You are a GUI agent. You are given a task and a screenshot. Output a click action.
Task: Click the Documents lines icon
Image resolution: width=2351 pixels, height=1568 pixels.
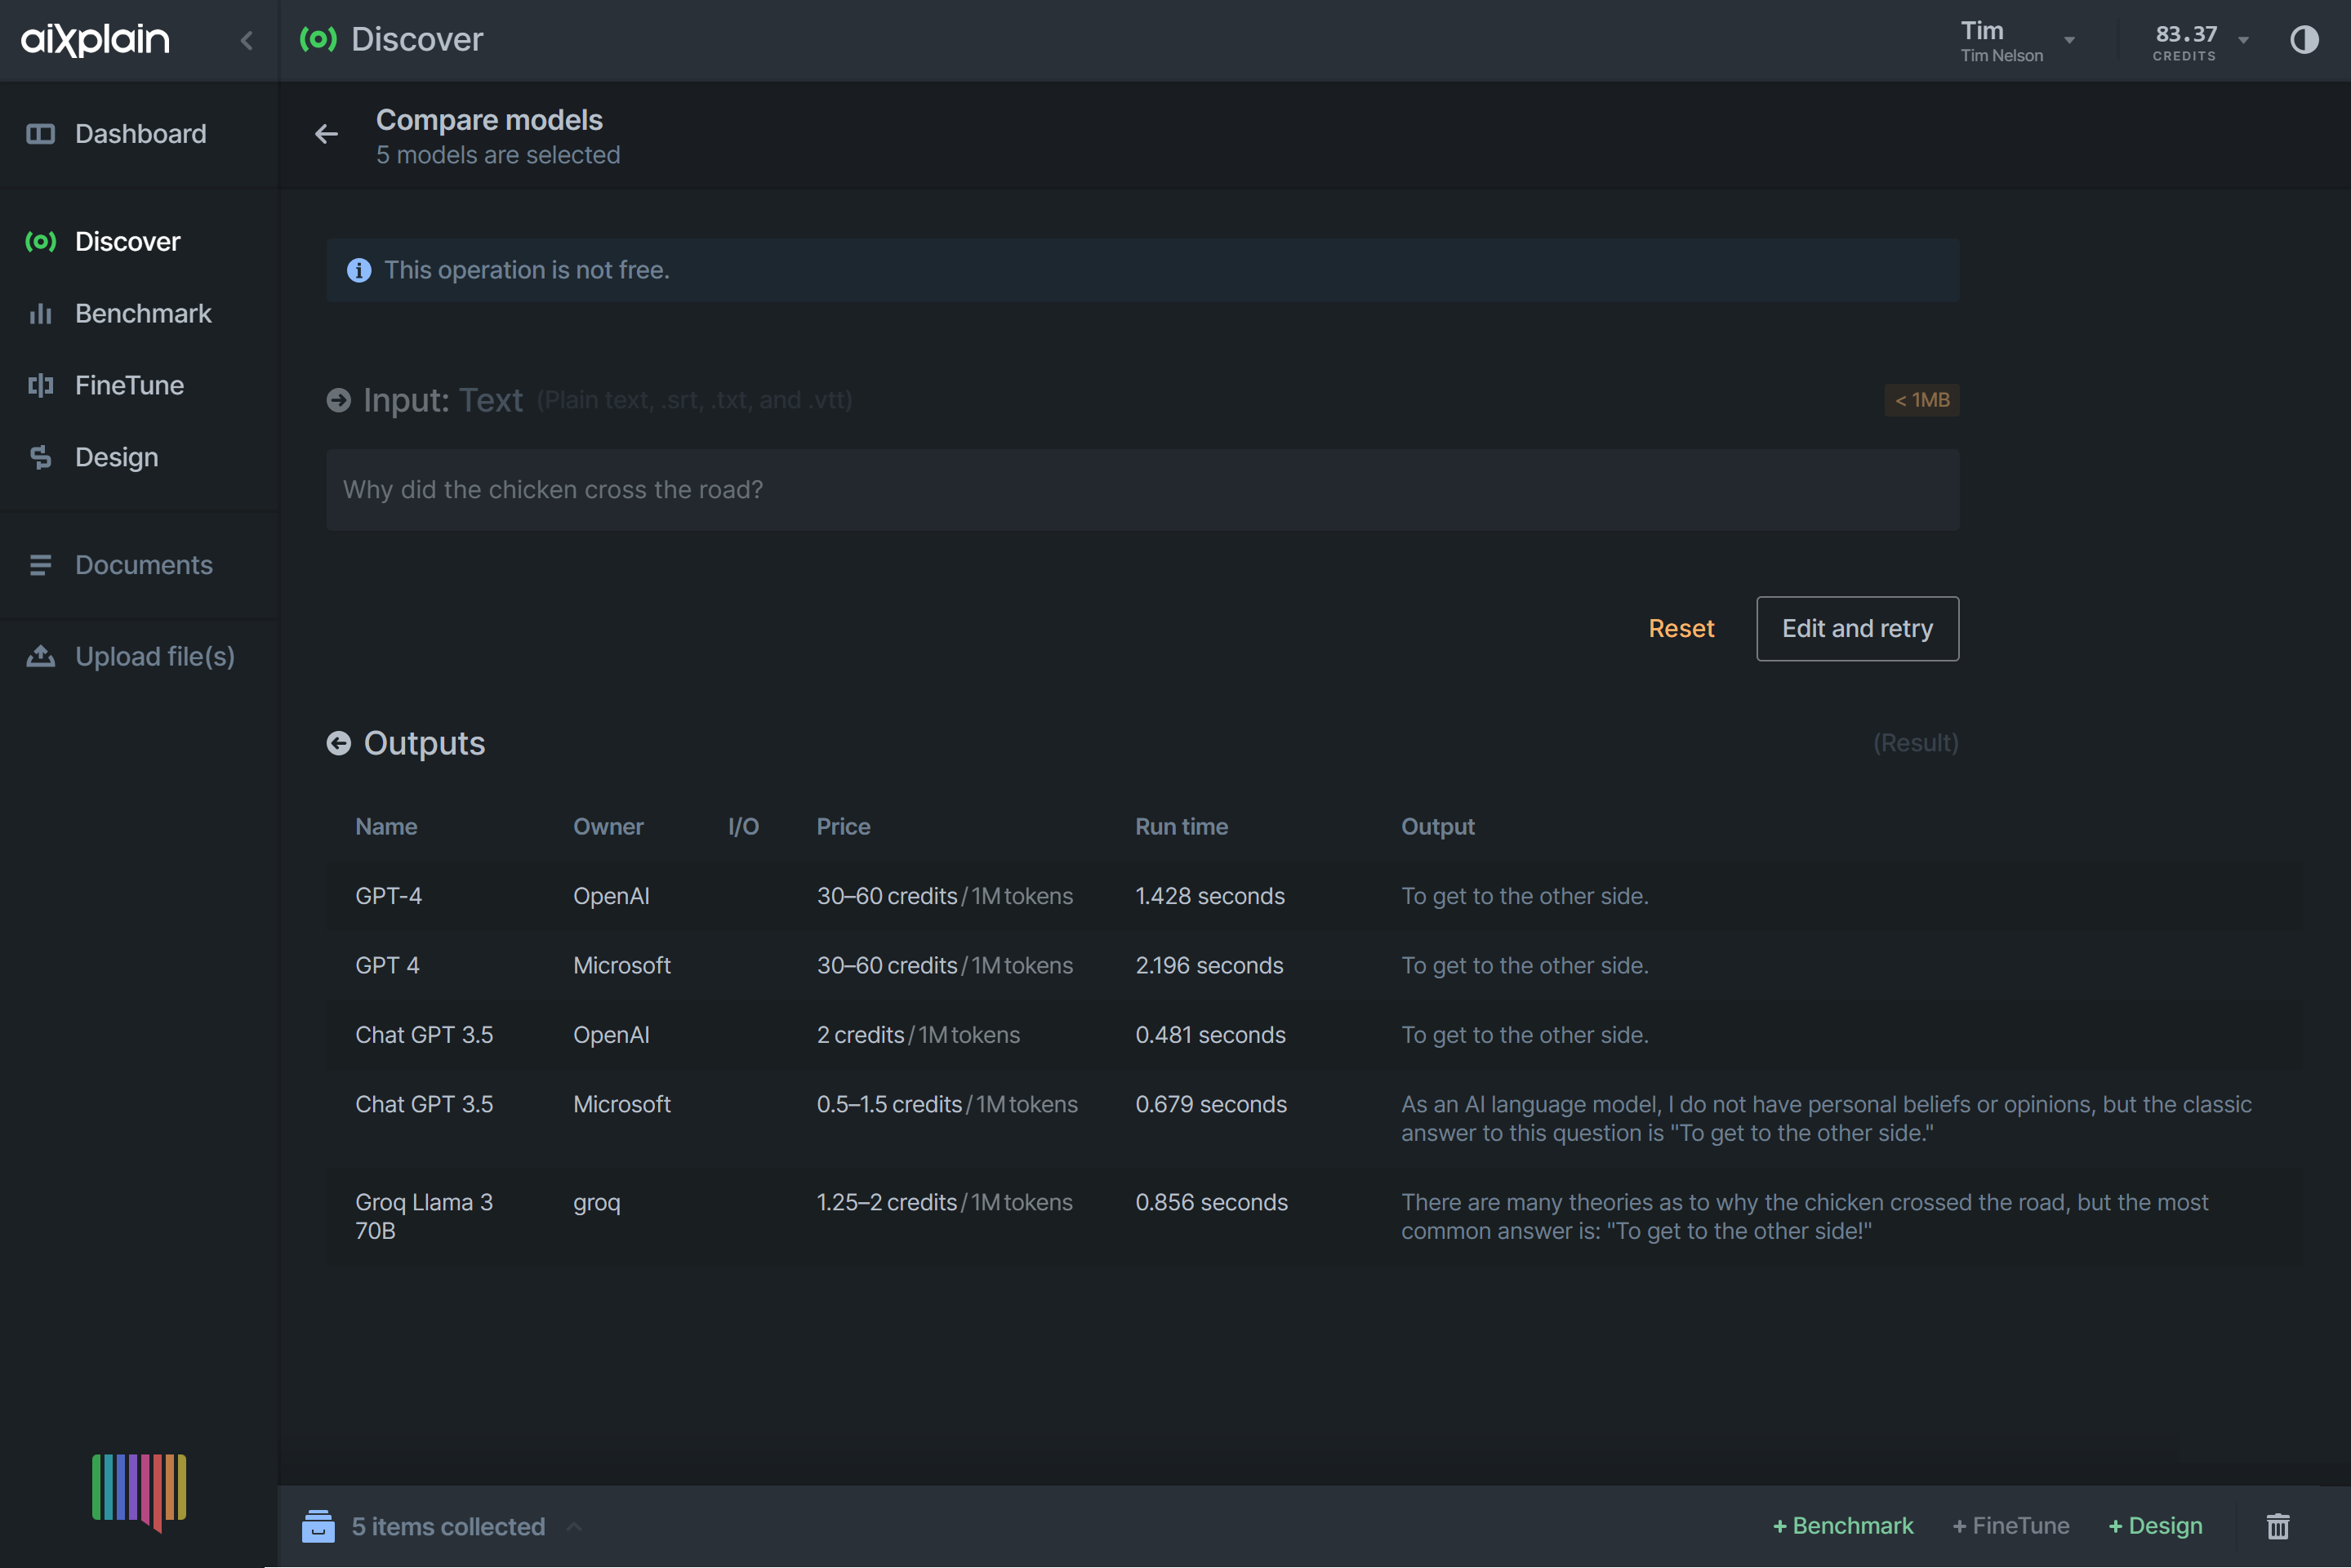tap(40, 565)
